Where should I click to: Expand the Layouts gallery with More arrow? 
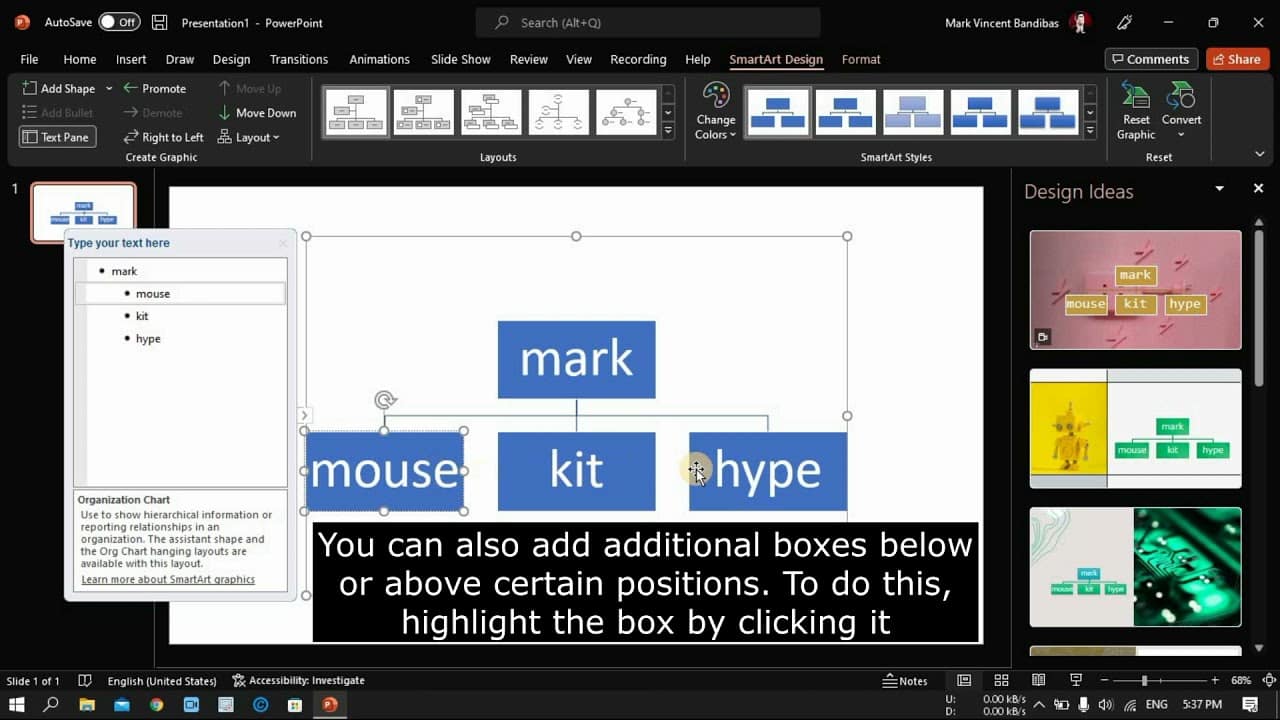(x=668, y=128)
